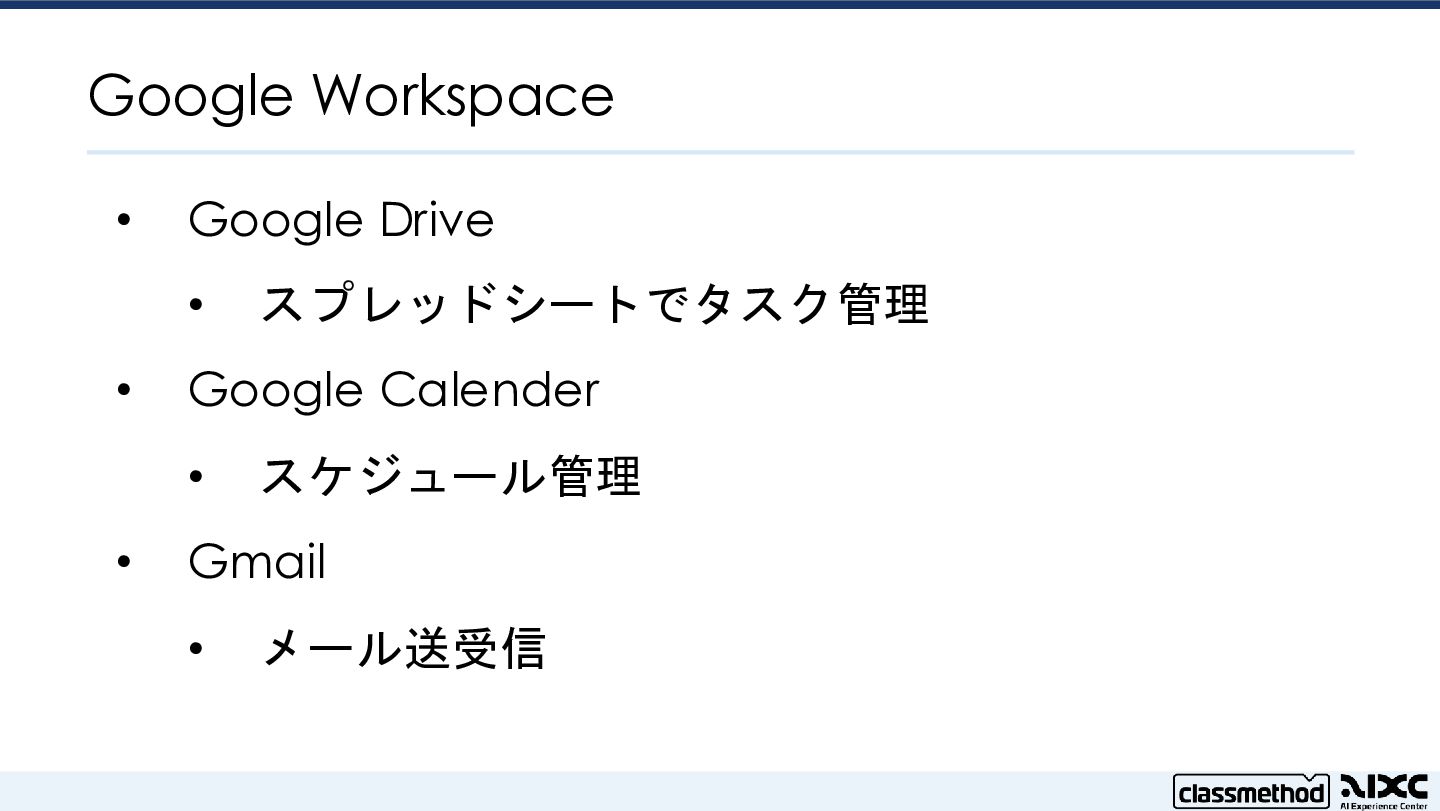Screen dimensions: 1440x811
Task: Click the horizontal divider under the title
Action: click(720, 152)
